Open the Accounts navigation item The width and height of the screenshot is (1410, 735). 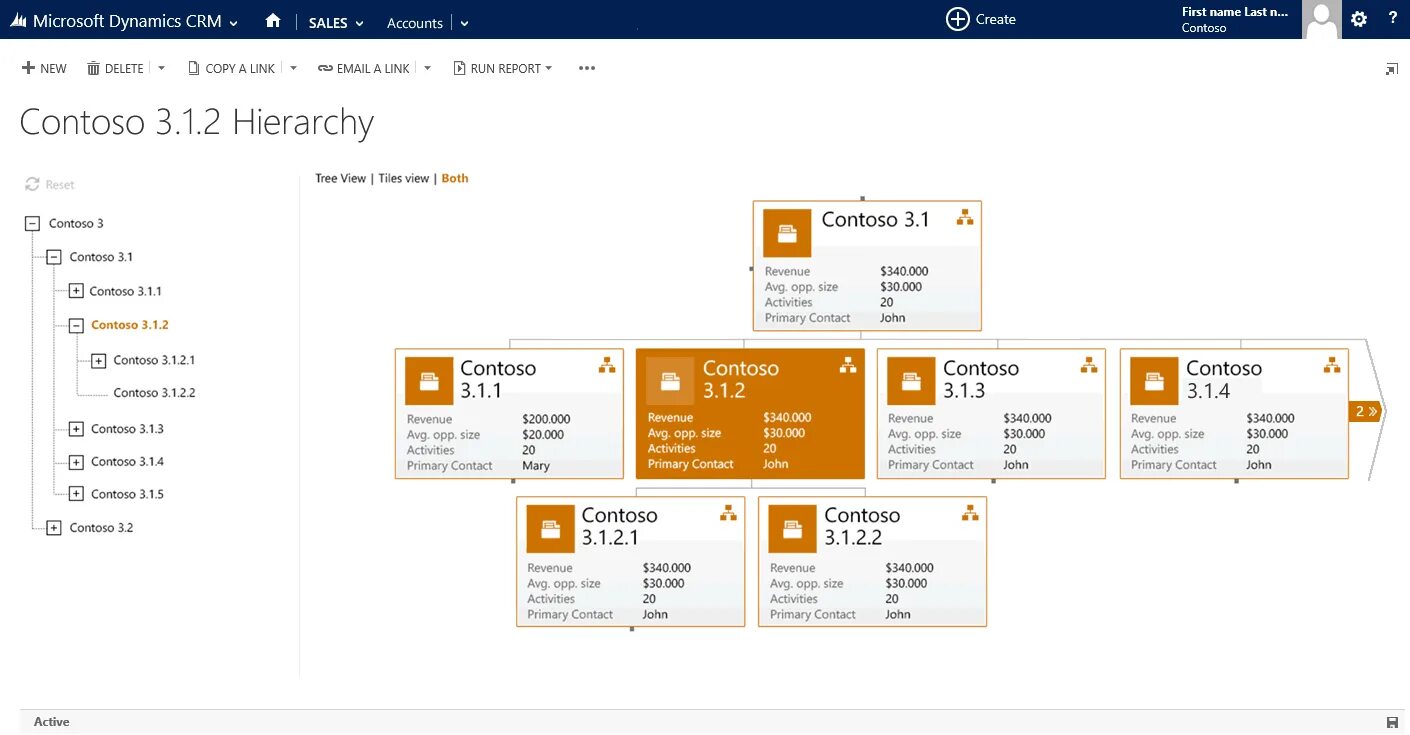[415, 23]
